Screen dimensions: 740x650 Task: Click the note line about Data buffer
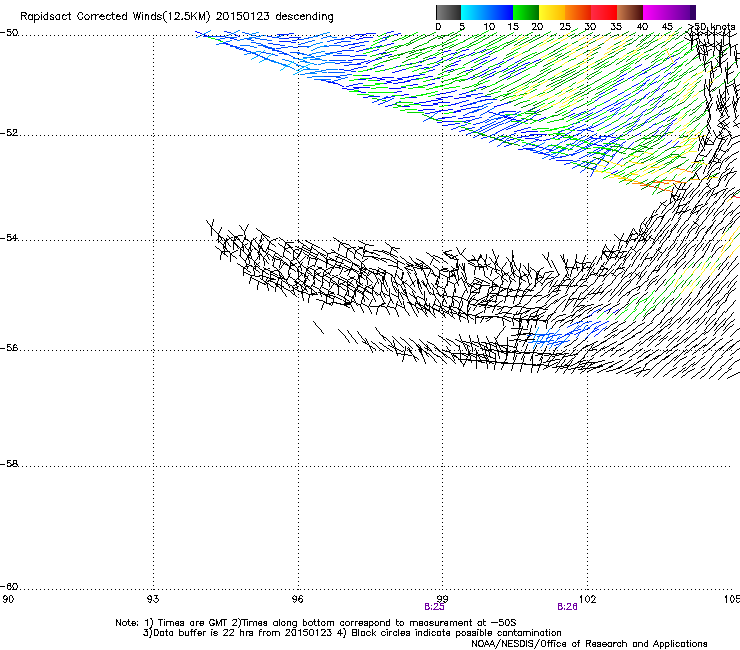(352, 633)
